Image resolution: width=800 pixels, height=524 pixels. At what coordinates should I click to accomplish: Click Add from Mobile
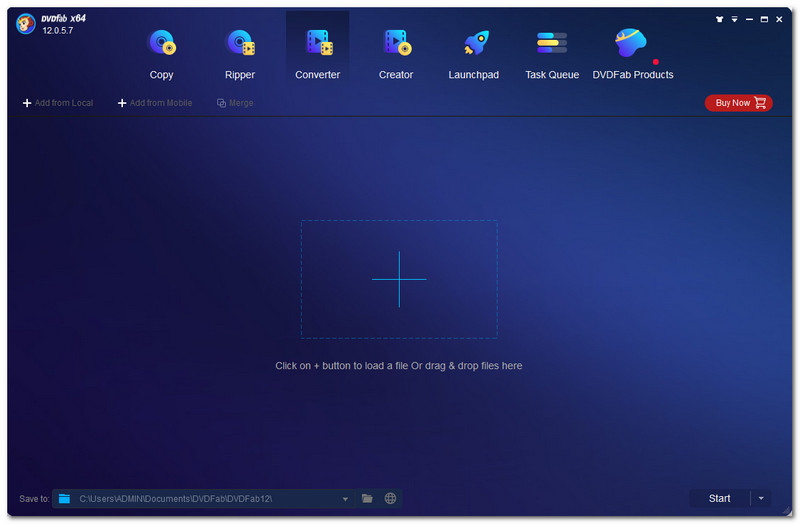155,103
